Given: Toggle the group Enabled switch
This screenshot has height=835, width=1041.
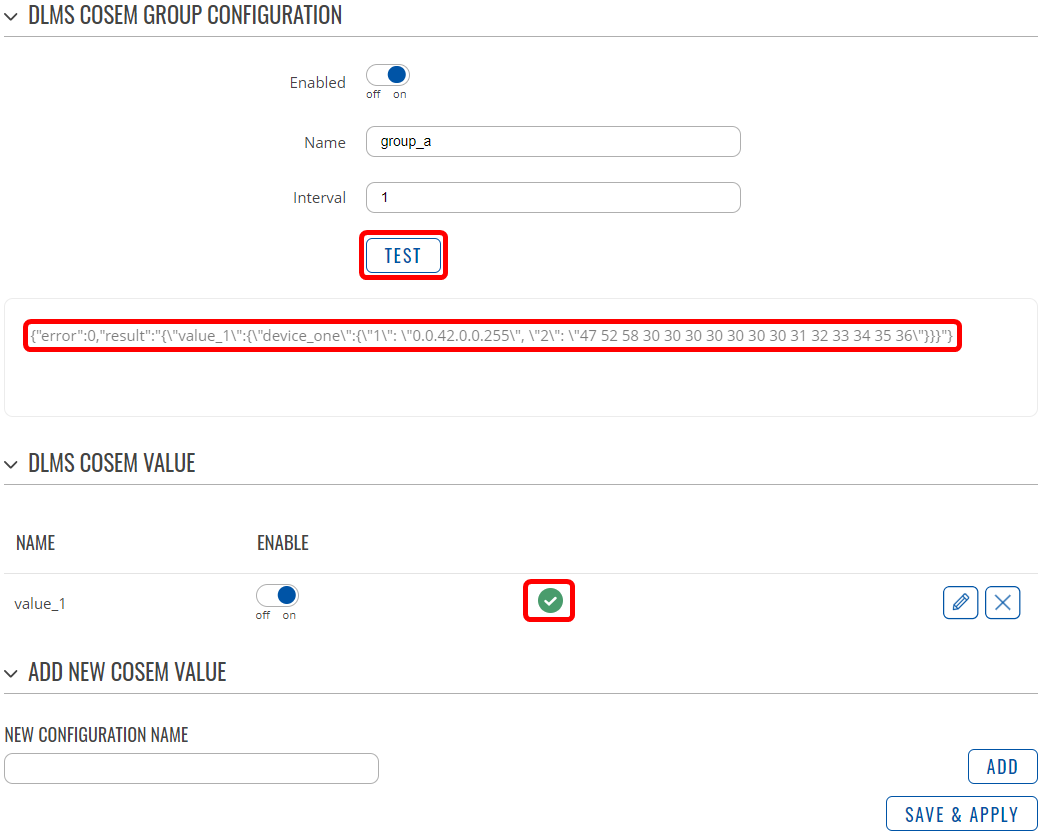Looking at the screenshot, I should [388, 75].
